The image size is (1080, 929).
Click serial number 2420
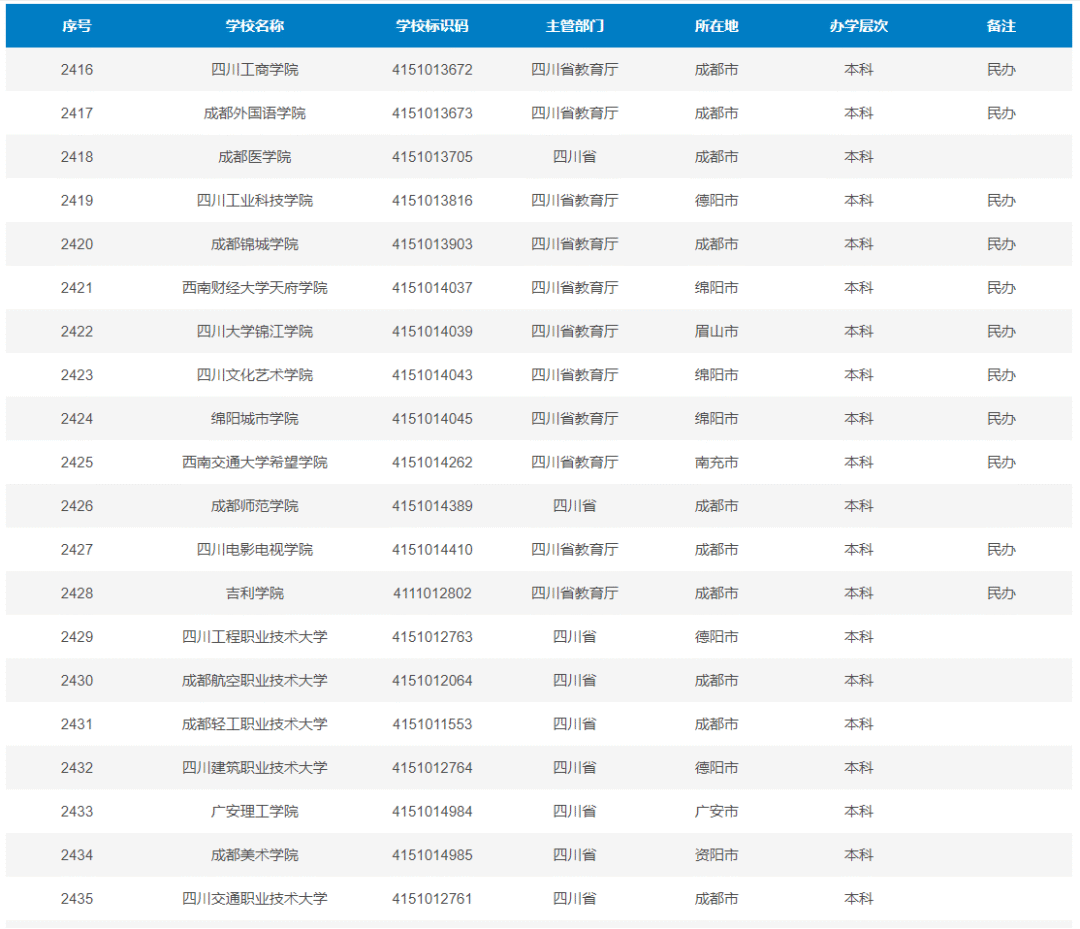pyautogui.click(x=76, y=244)
